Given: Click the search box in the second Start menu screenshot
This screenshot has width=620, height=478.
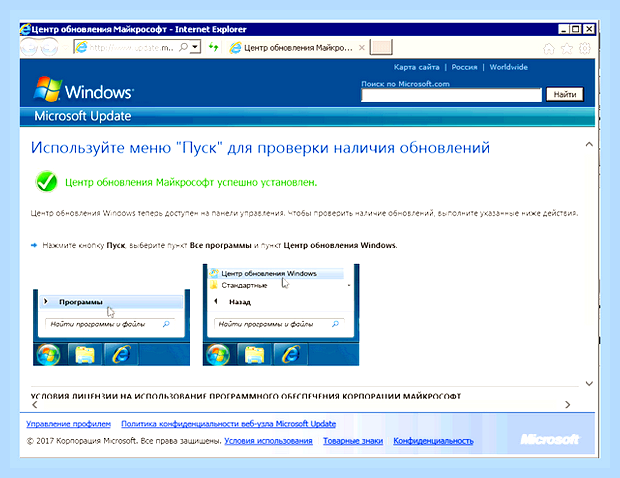Looking at the screenshot, I should (279, 324).
